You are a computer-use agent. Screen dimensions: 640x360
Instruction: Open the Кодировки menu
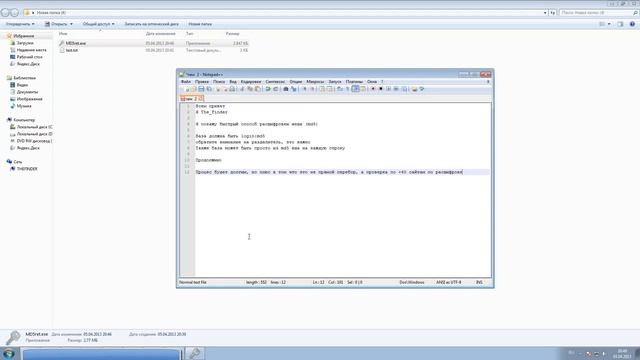tap(251, 82)
